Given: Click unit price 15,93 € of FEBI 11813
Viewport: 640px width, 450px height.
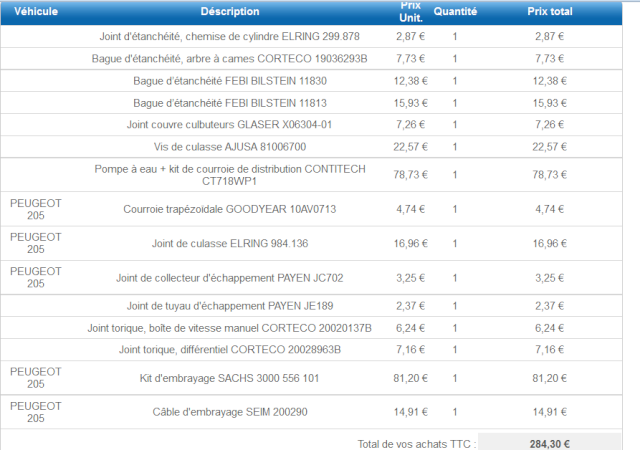Looking at the screenshot, I should [x=411, y=103].
